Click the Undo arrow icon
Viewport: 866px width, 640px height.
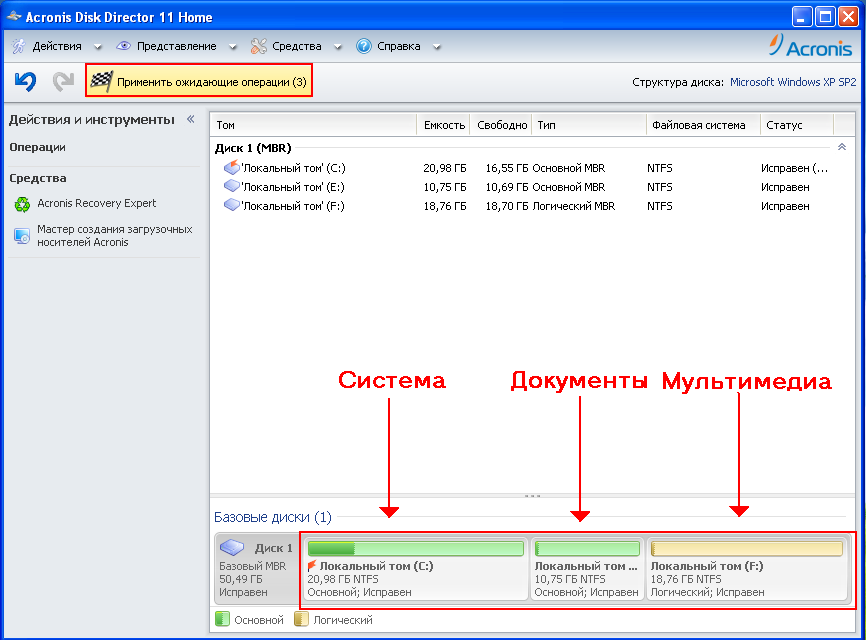tap(25, 81)
